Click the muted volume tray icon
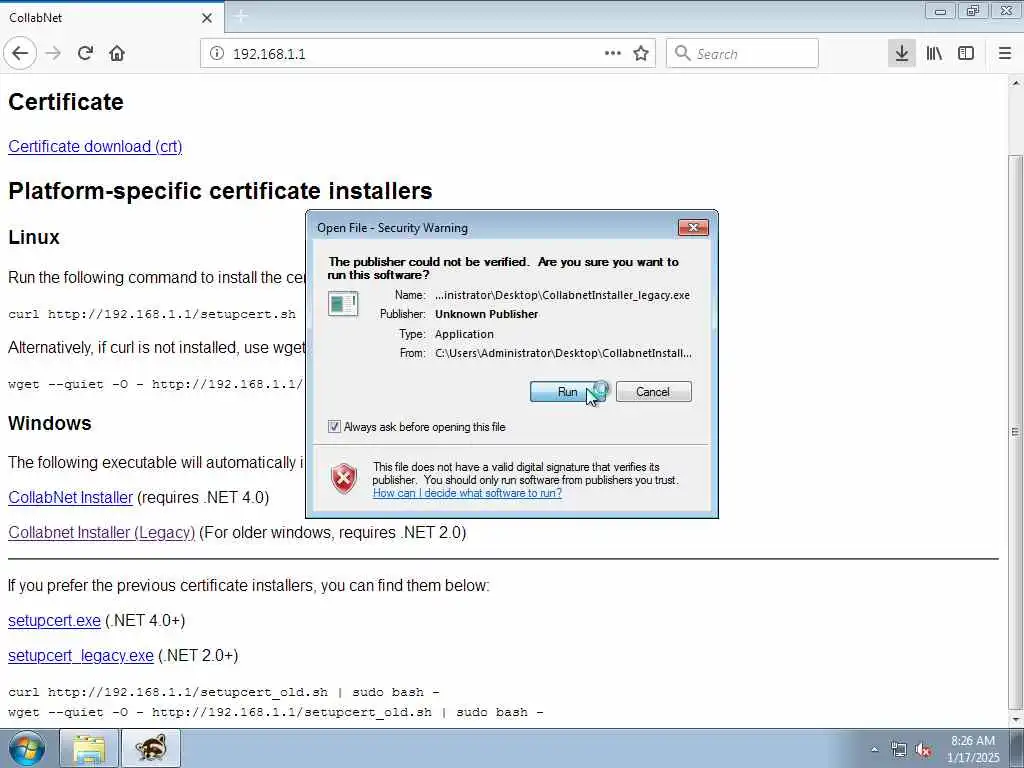This screenshot has height=768, width=1024. pos(923,750)
